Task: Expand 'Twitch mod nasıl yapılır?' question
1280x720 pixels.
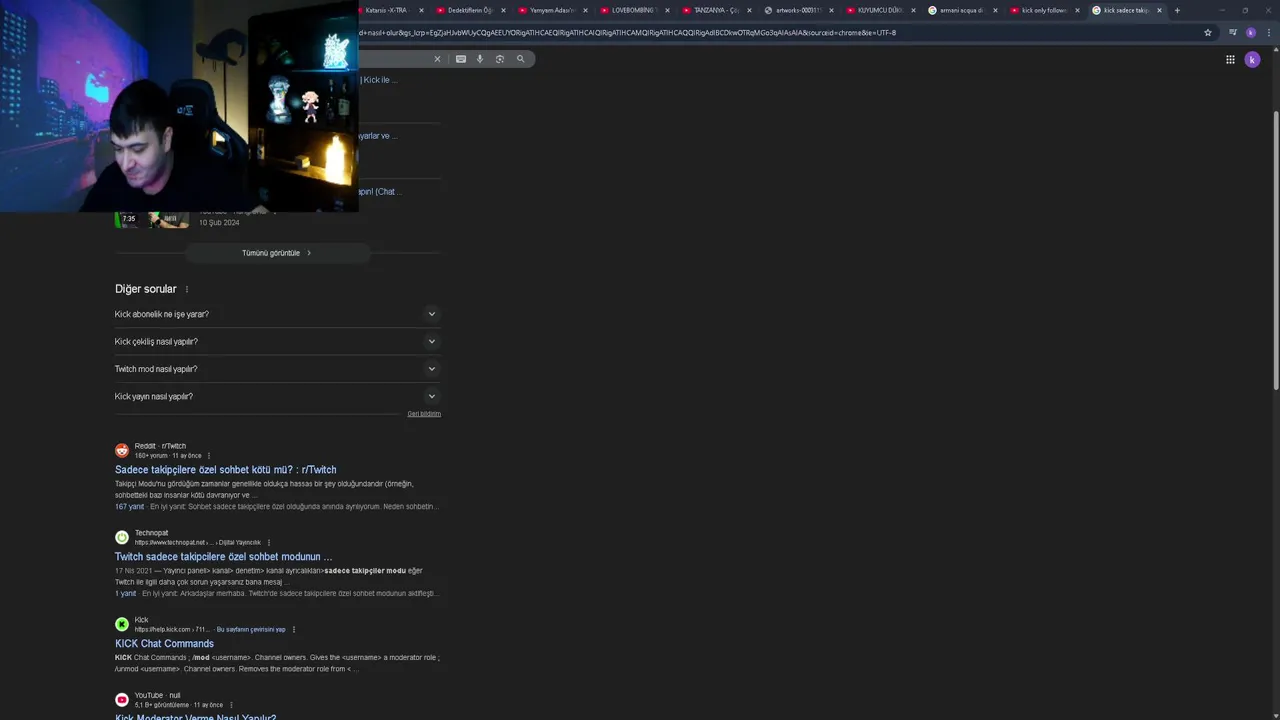Action: (x=278, y=369)
